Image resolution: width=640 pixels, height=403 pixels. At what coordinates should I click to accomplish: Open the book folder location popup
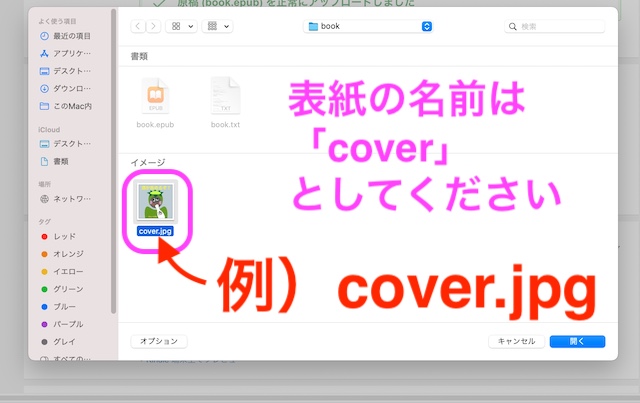[369, 26]
